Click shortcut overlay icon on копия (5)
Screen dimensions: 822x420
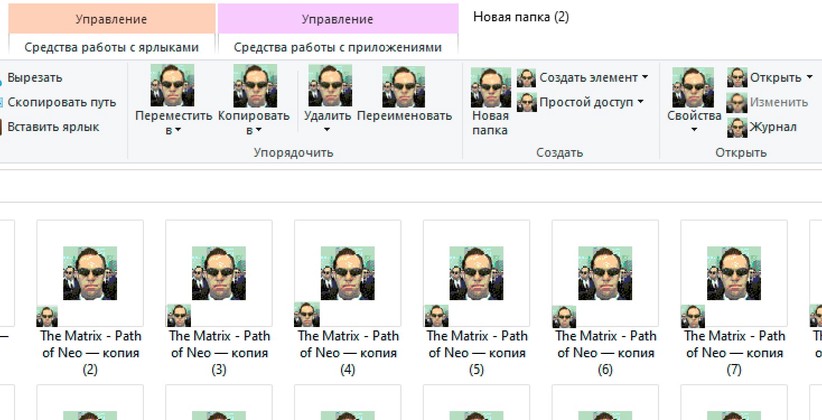[x=436, y=316]
